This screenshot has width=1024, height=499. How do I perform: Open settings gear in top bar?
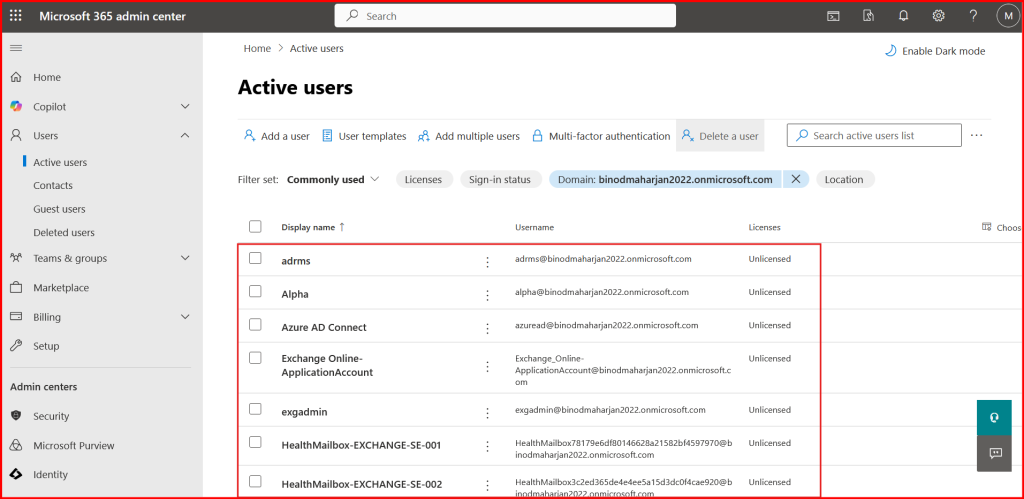(938, 16)
